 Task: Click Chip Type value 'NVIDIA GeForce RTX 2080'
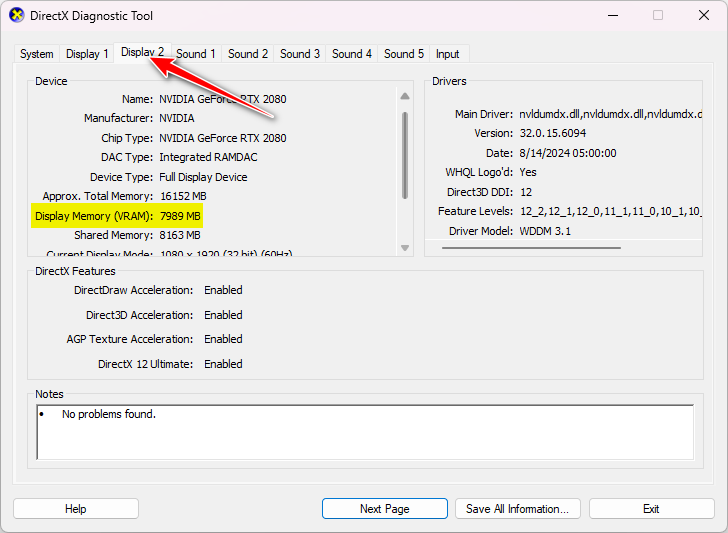[x=223, y=138]
